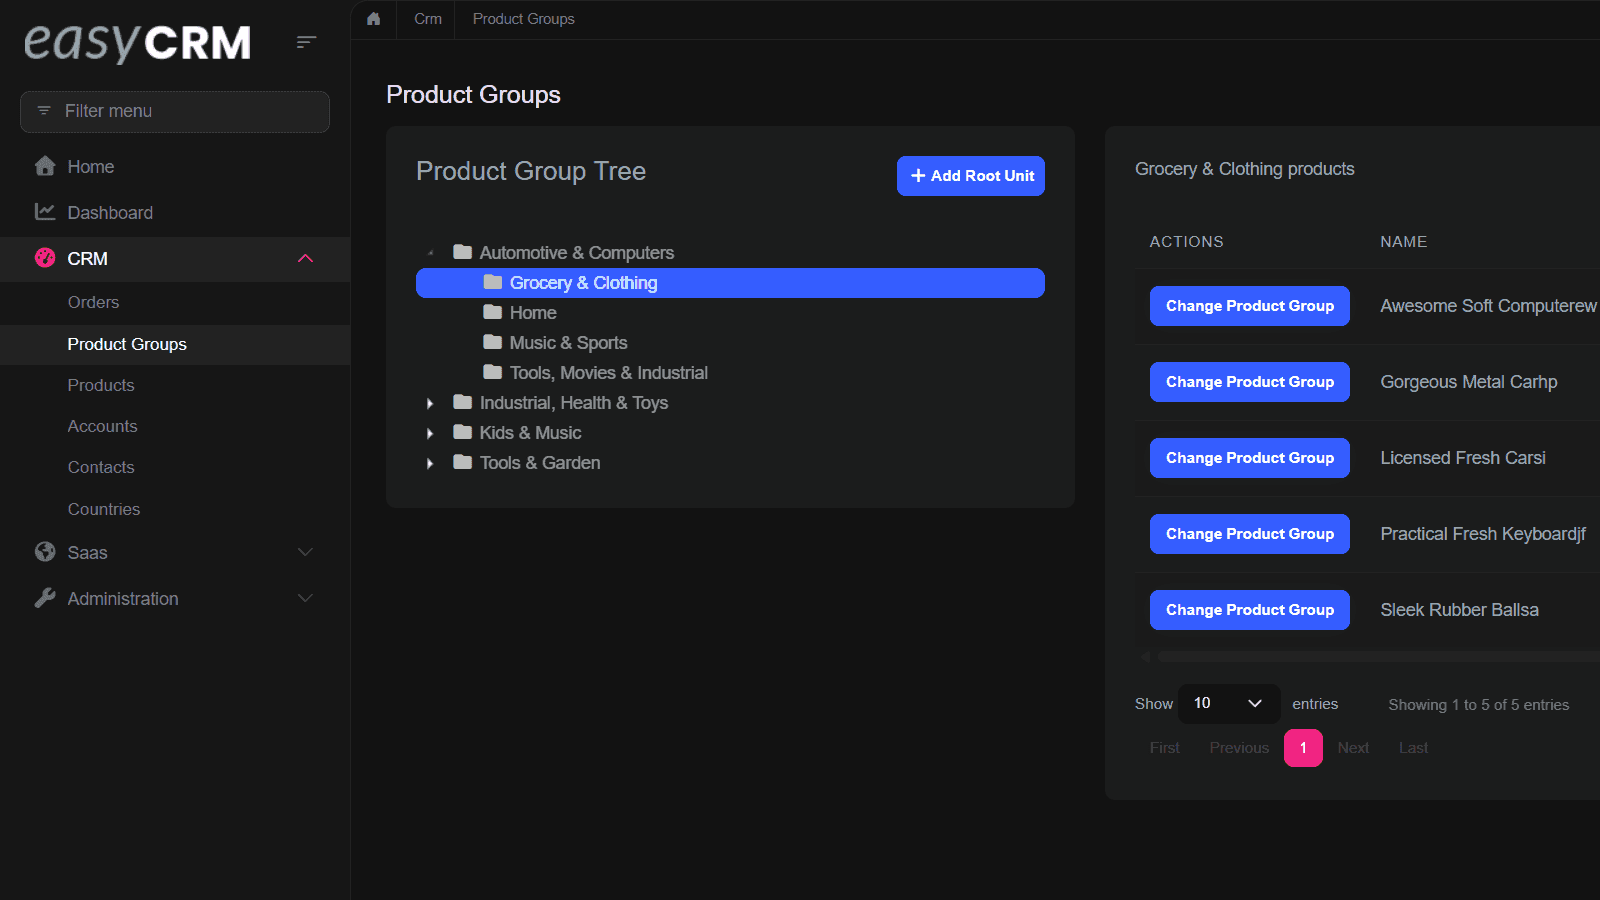Toggle the sidebar collapse icon

[x=306, y=42]
